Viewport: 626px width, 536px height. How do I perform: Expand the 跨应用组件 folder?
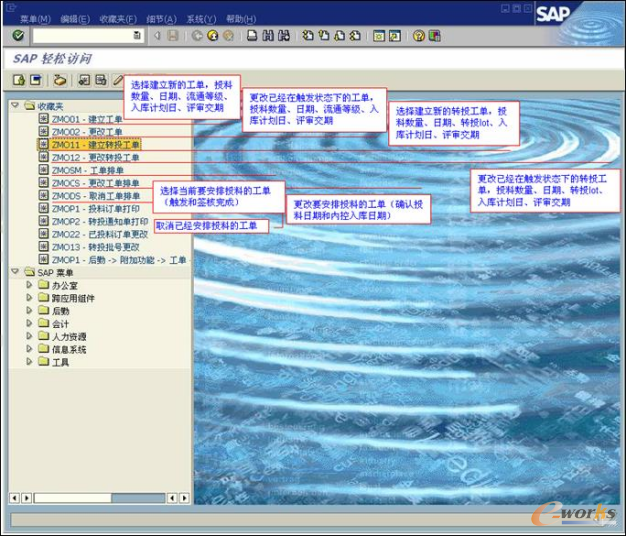coord(29,298)
